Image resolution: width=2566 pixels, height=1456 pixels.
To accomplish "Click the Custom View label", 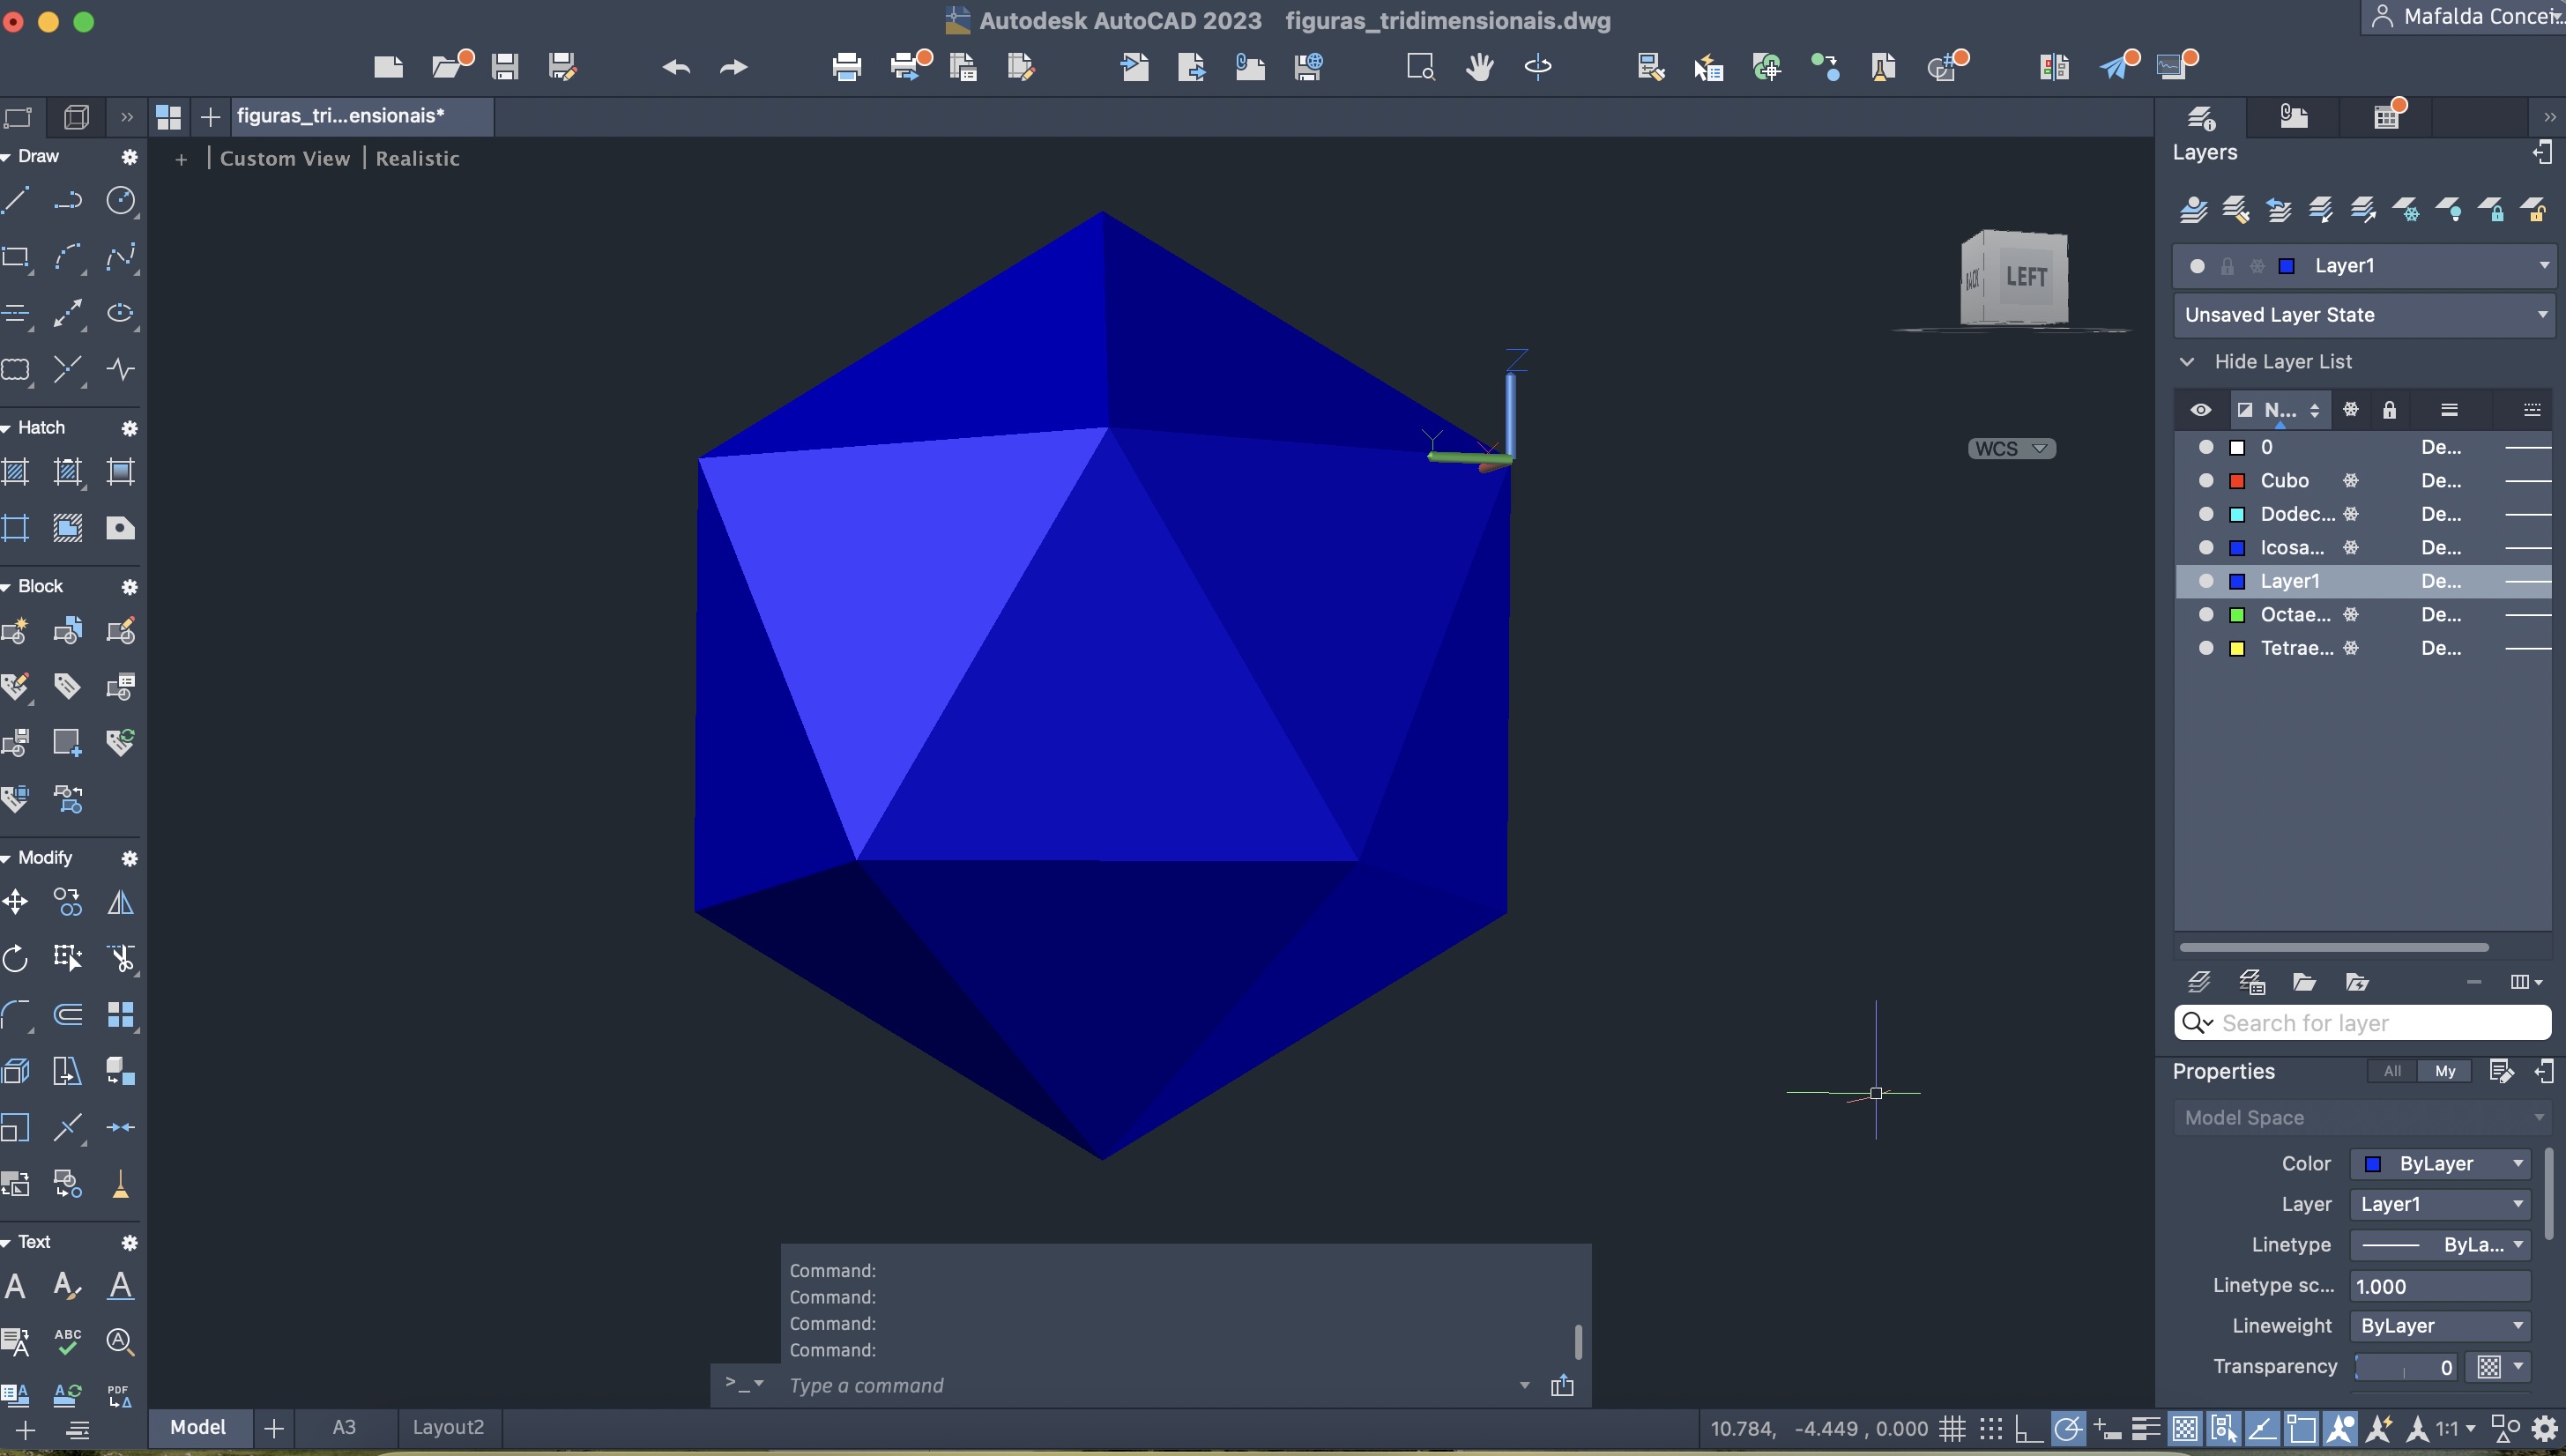I will 285,158.
